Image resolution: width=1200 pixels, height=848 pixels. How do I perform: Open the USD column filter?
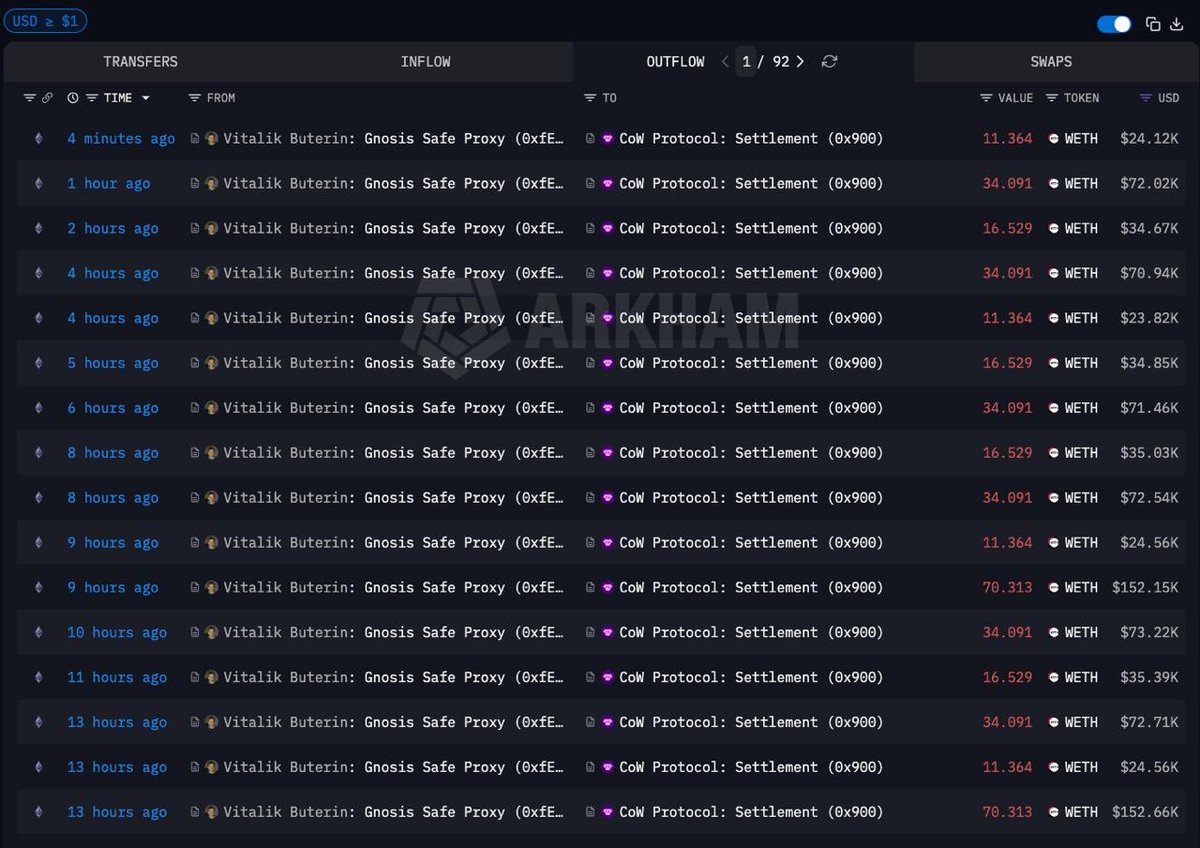point(1146,98)
